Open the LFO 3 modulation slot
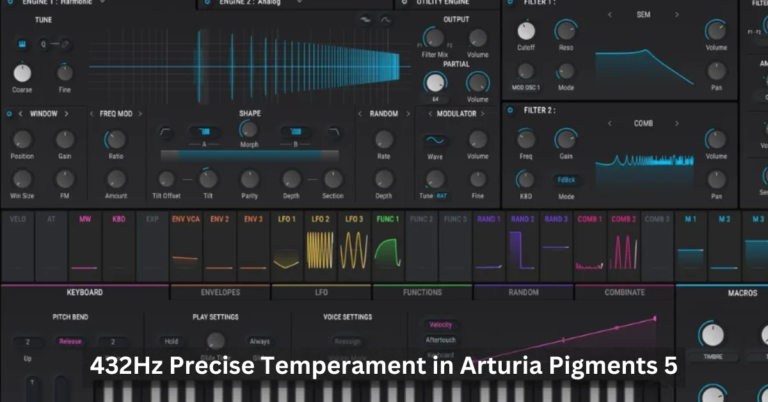Viewport: 768px width, 402px height. (354, 246)
